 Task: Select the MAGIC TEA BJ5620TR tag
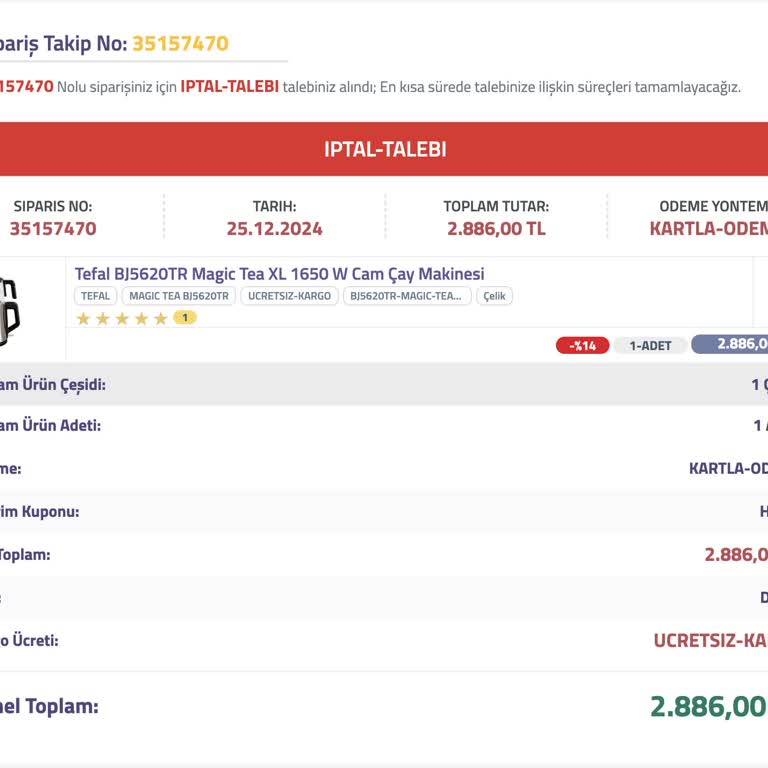click(x=179, y=296)
